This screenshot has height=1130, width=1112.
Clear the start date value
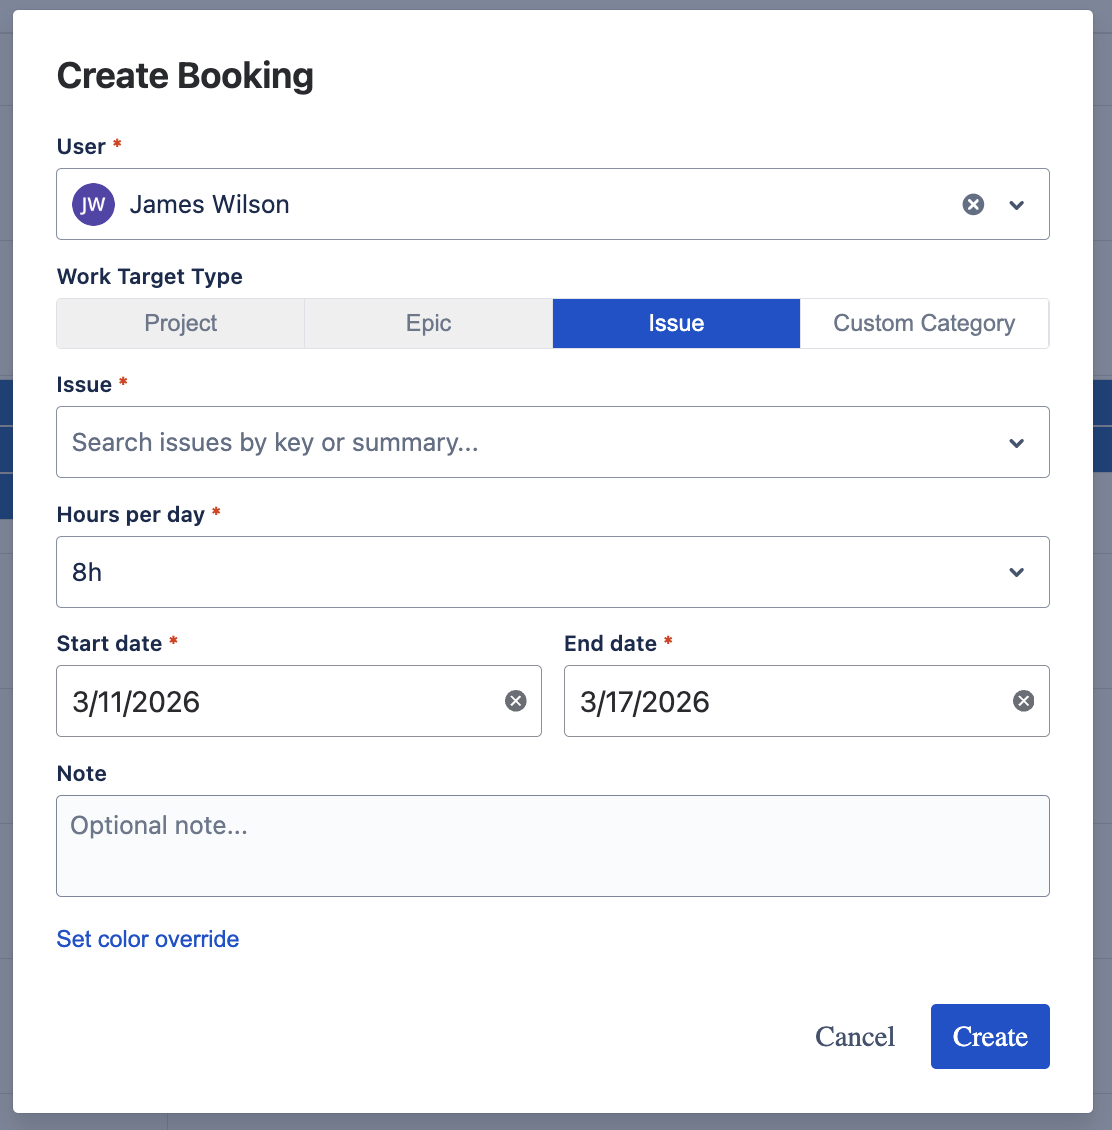click(x=516, y=701)
